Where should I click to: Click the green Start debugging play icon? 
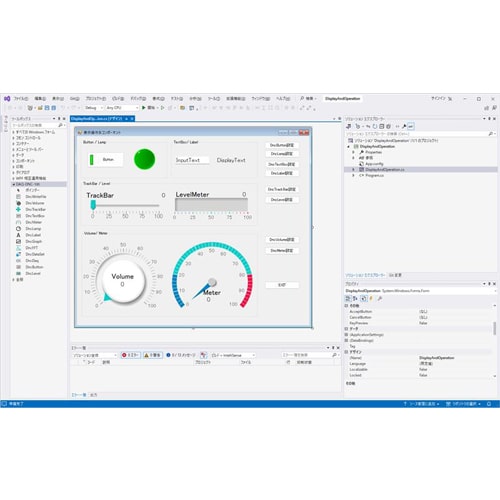click(x=144, y=108)
